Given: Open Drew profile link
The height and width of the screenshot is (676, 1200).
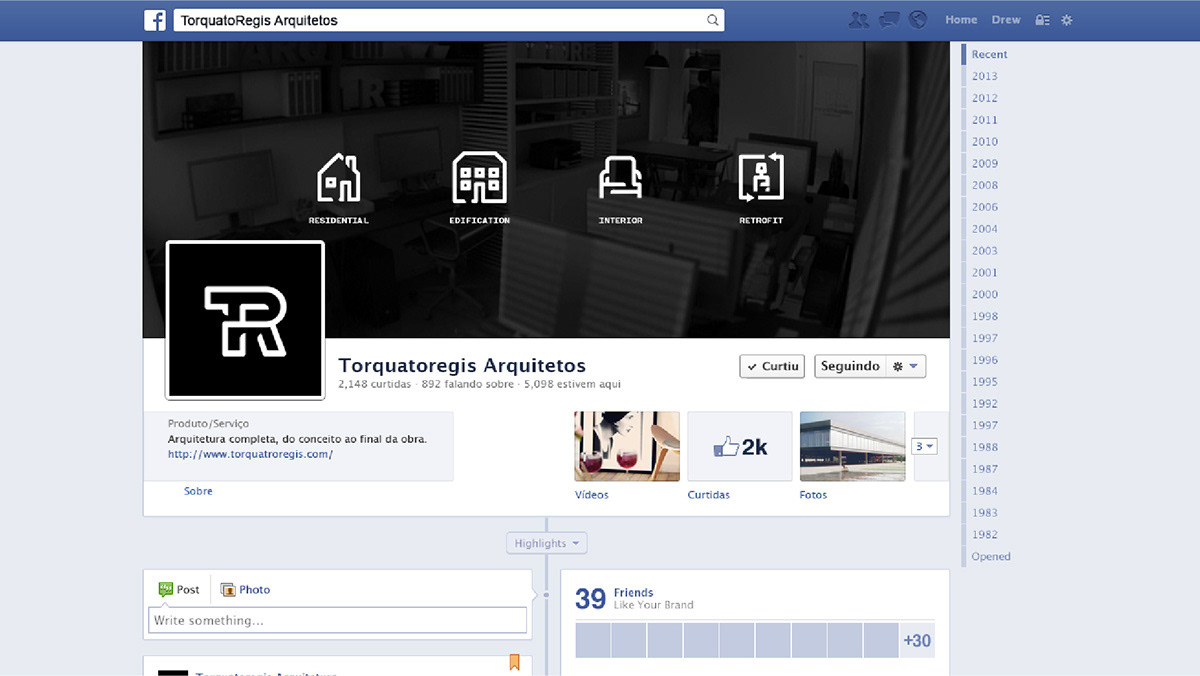Looking at the screenshot, I should [1006, 20].
